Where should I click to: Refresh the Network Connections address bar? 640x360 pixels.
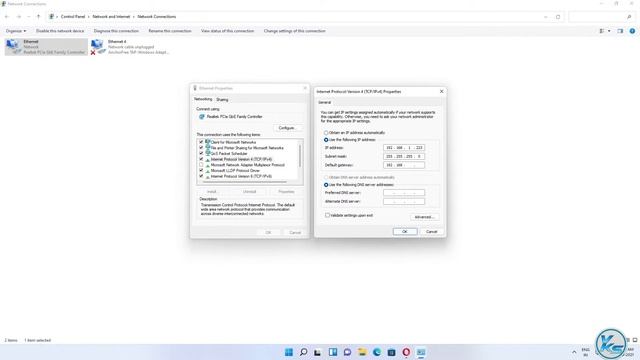point(558,17)
